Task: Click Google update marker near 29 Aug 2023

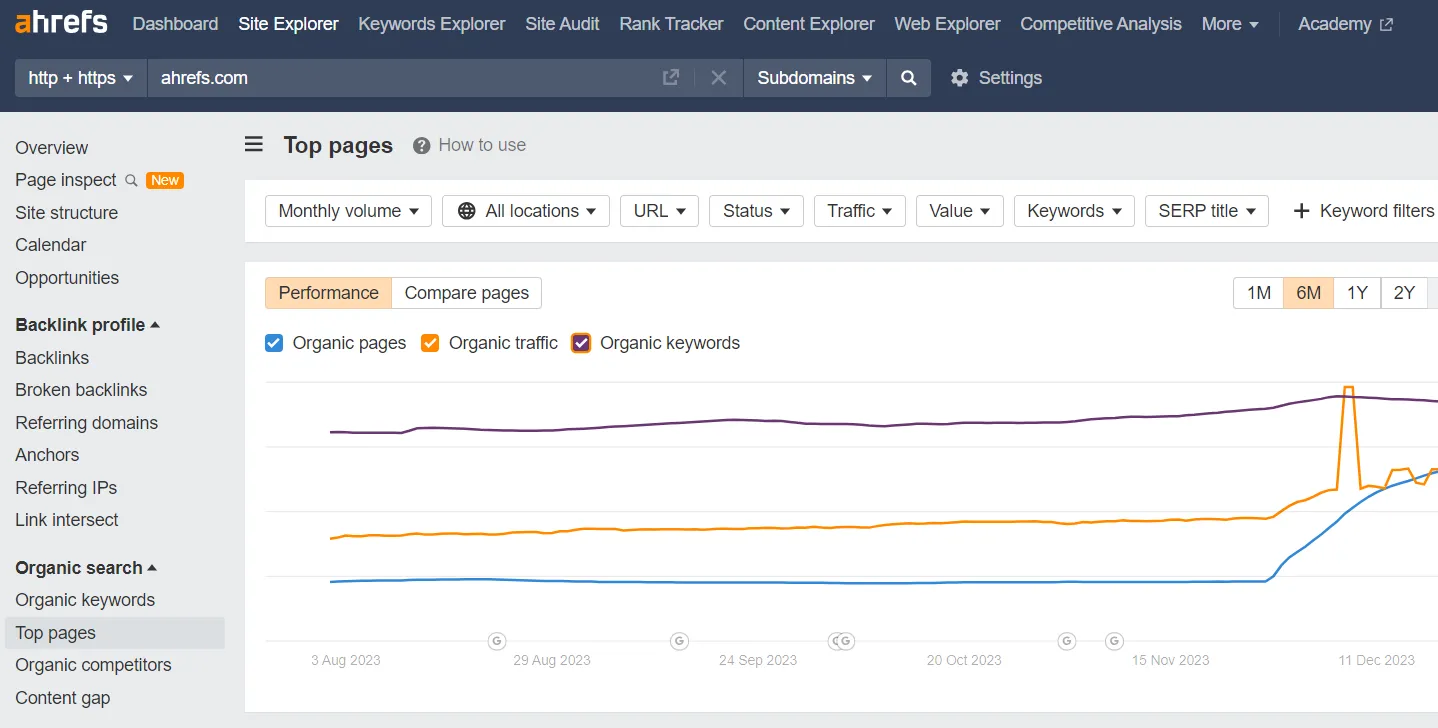Action: coord(497,640)
